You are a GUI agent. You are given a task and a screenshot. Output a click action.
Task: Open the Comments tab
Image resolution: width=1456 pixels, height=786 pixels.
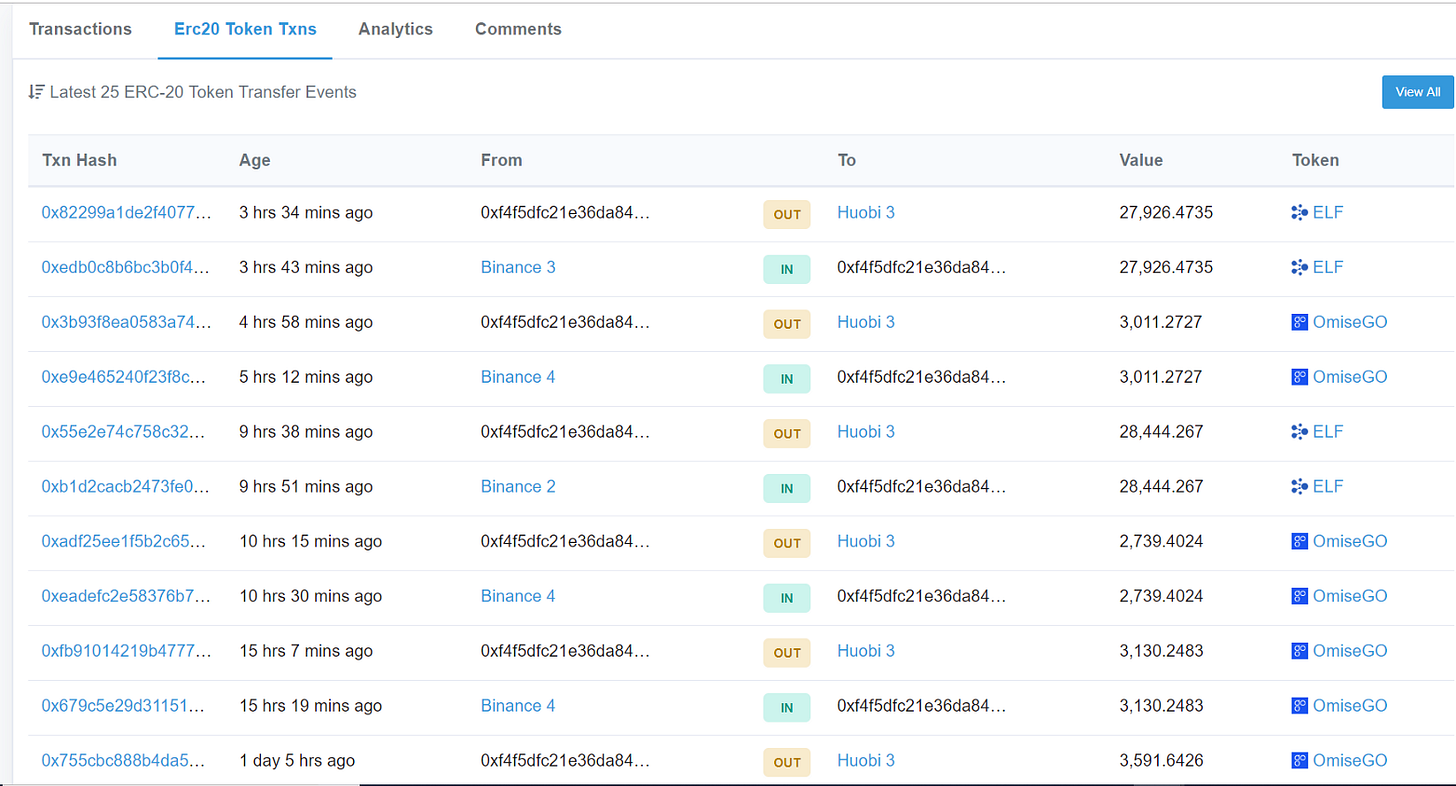[518, 29]
